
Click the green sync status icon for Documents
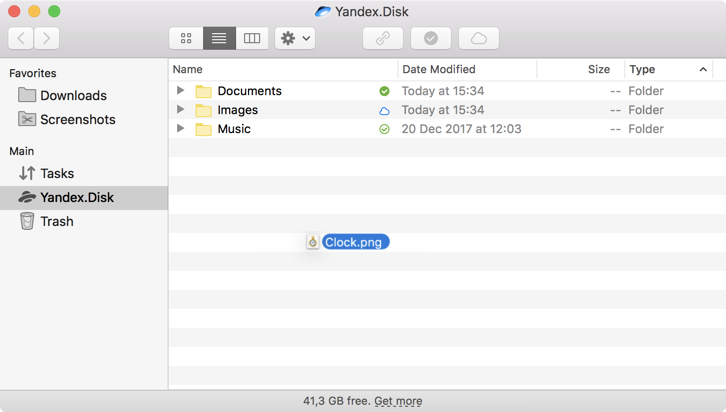pyautogui.click(x=384, y=91)
